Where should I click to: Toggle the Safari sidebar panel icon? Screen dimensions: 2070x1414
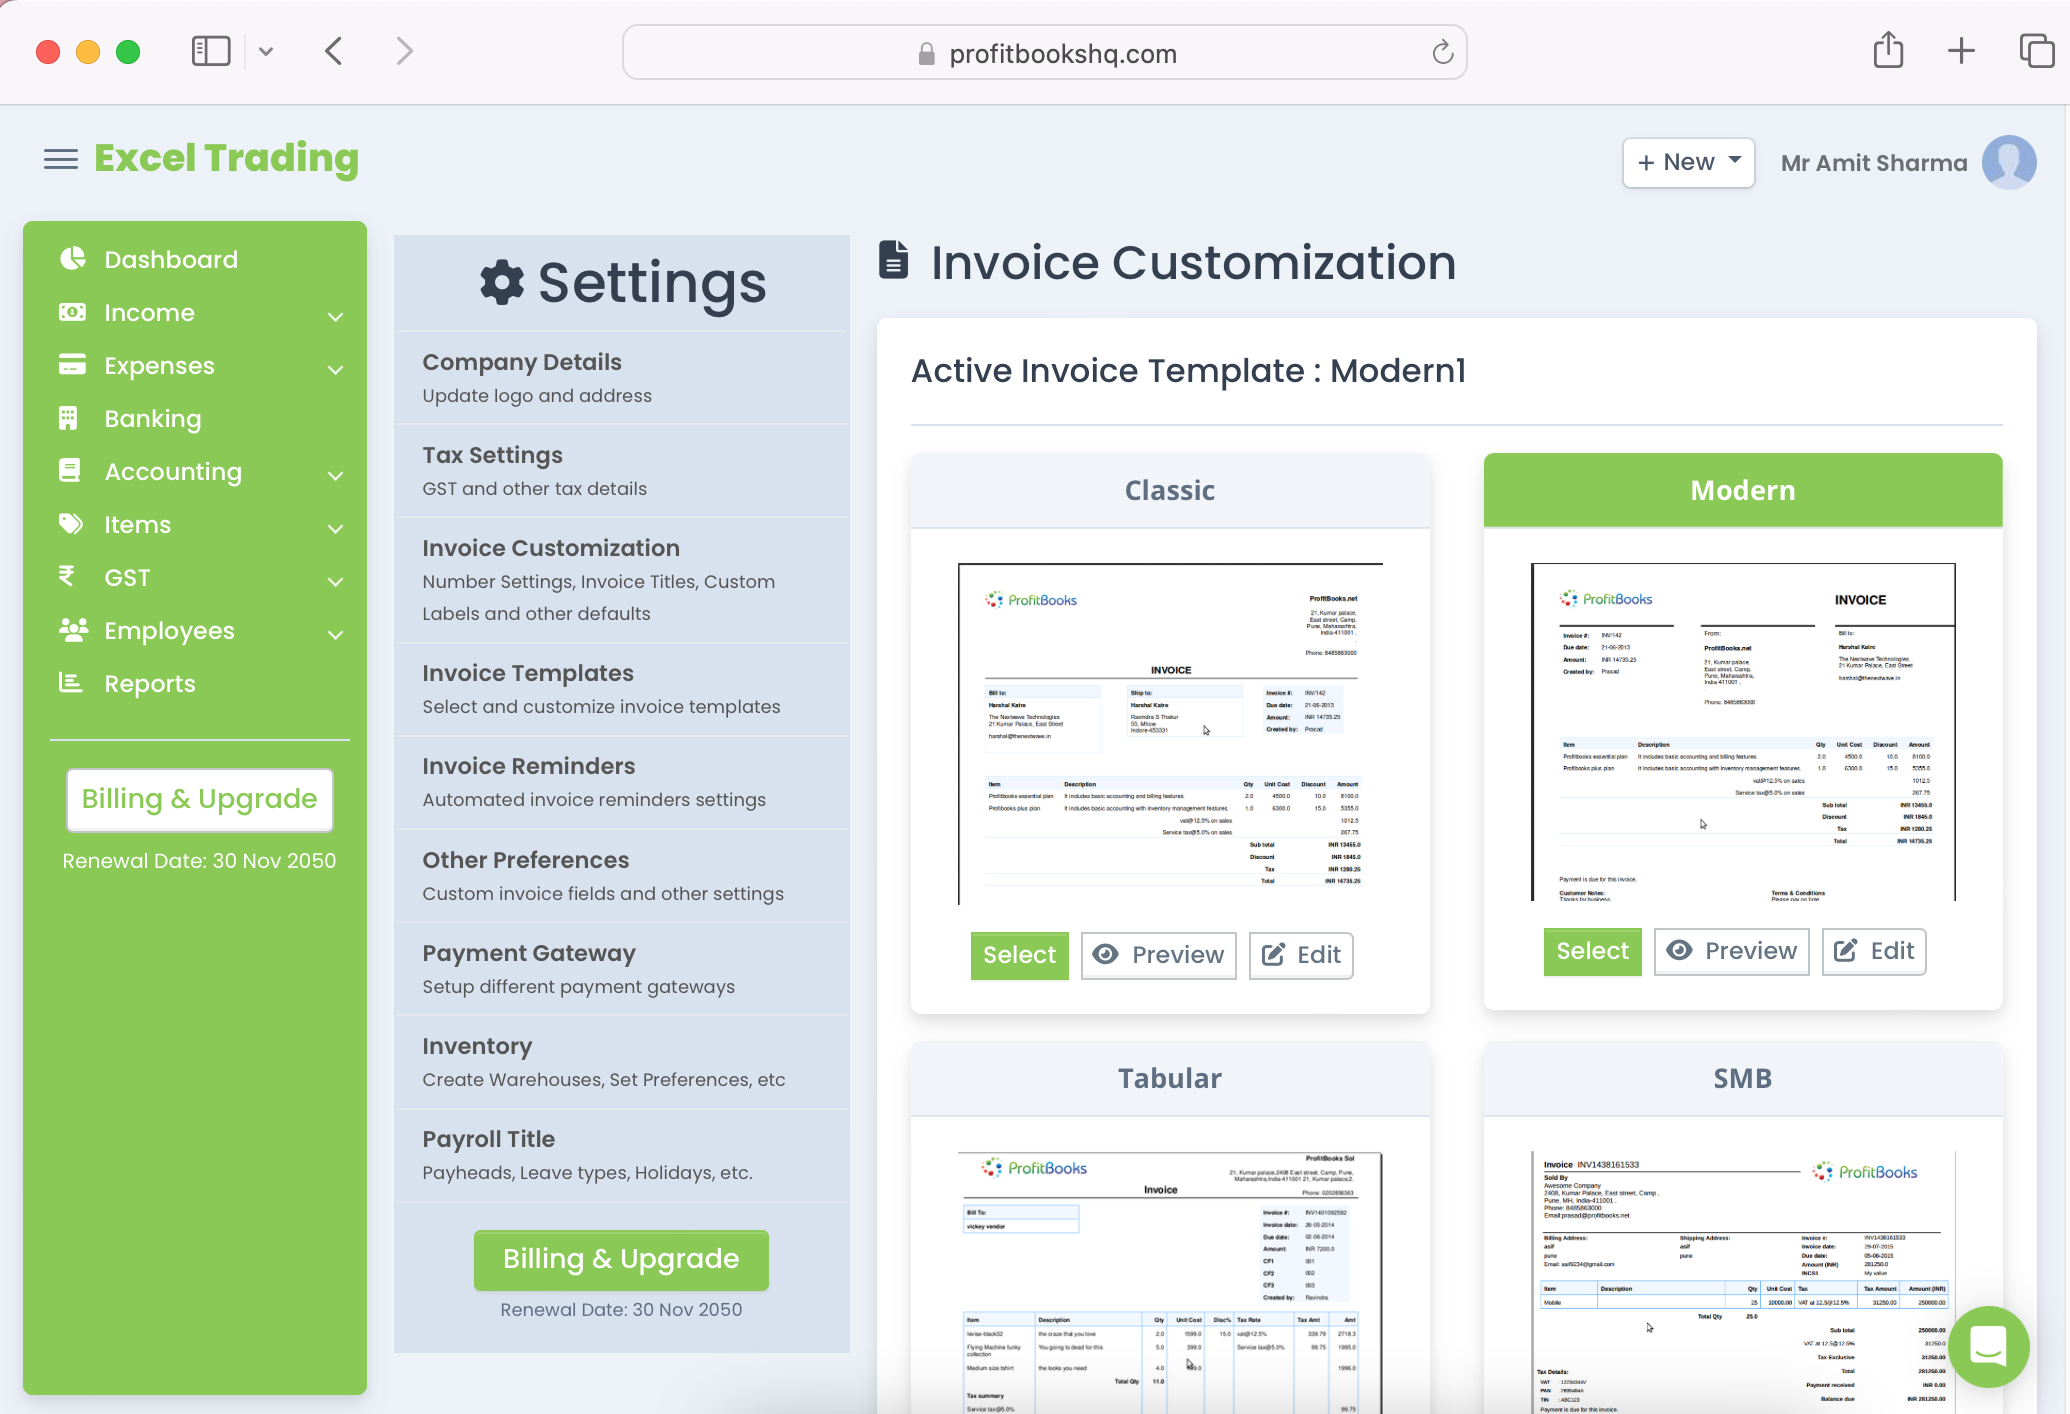click(x=211, y=51)
